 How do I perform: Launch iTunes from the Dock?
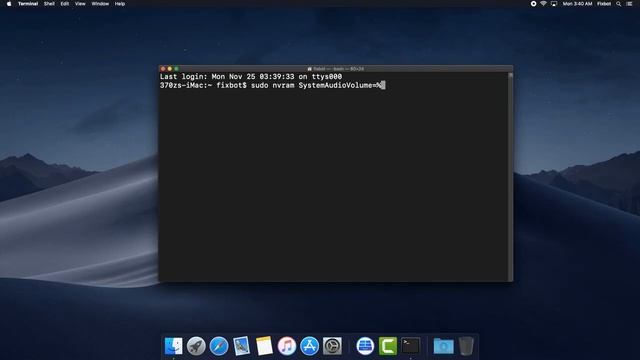(287, 346)
